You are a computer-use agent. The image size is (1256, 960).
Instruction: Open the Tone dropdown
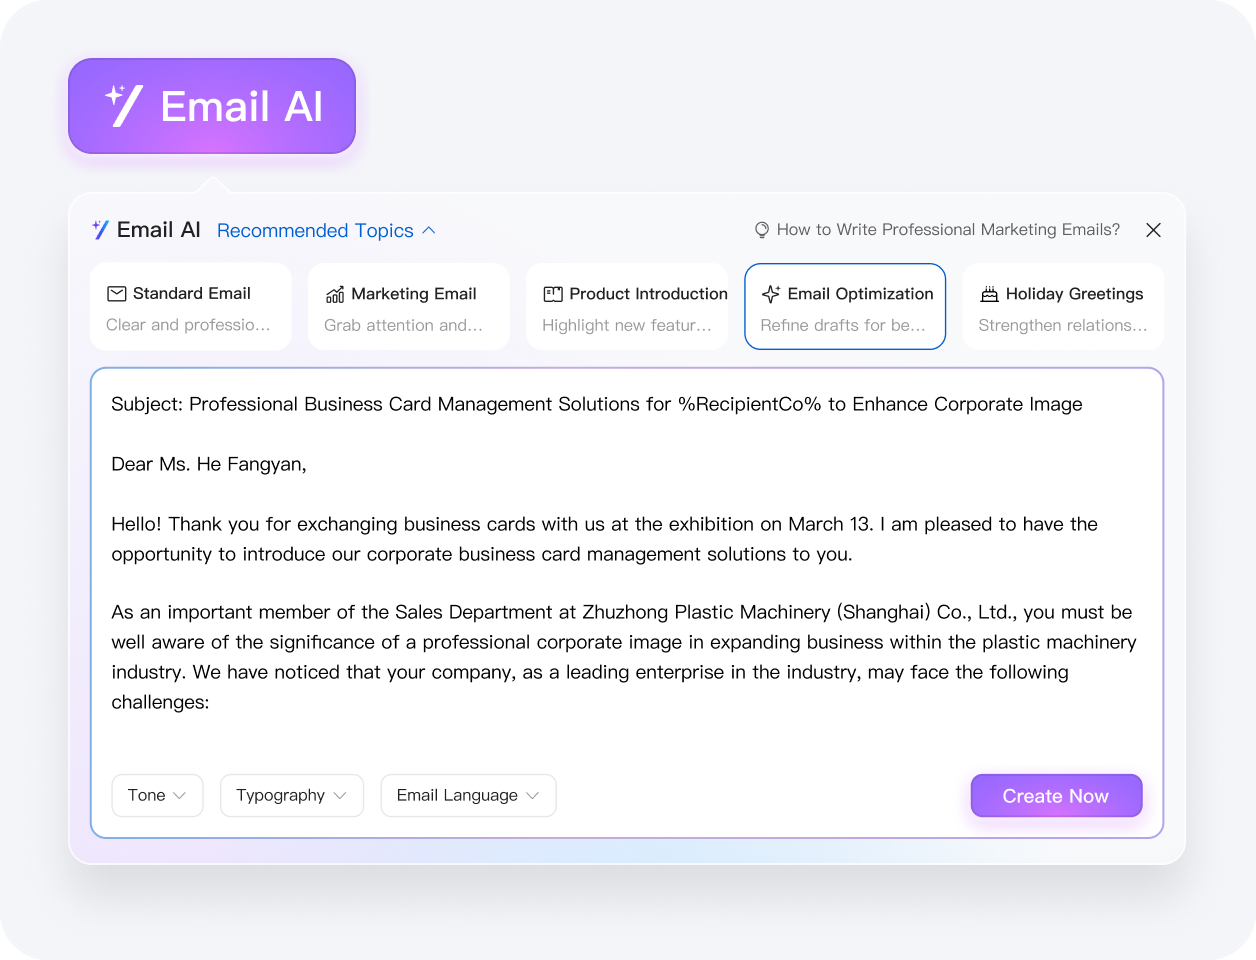tap(157, 795)
